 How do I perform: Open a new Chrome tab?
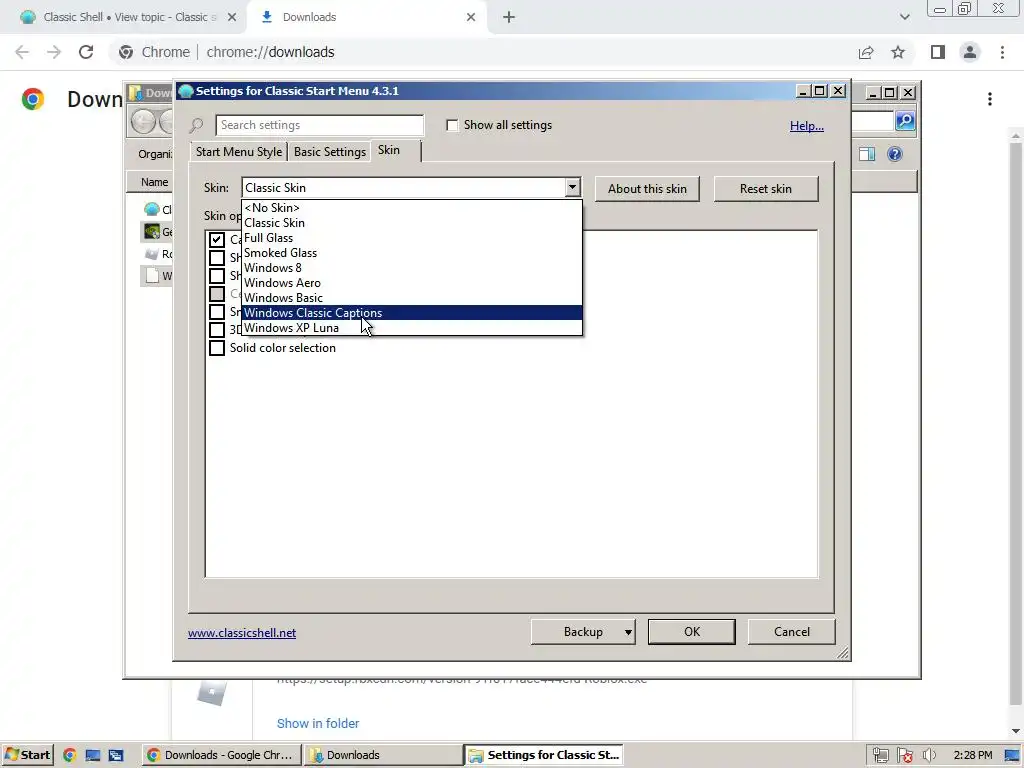point(509,17)
